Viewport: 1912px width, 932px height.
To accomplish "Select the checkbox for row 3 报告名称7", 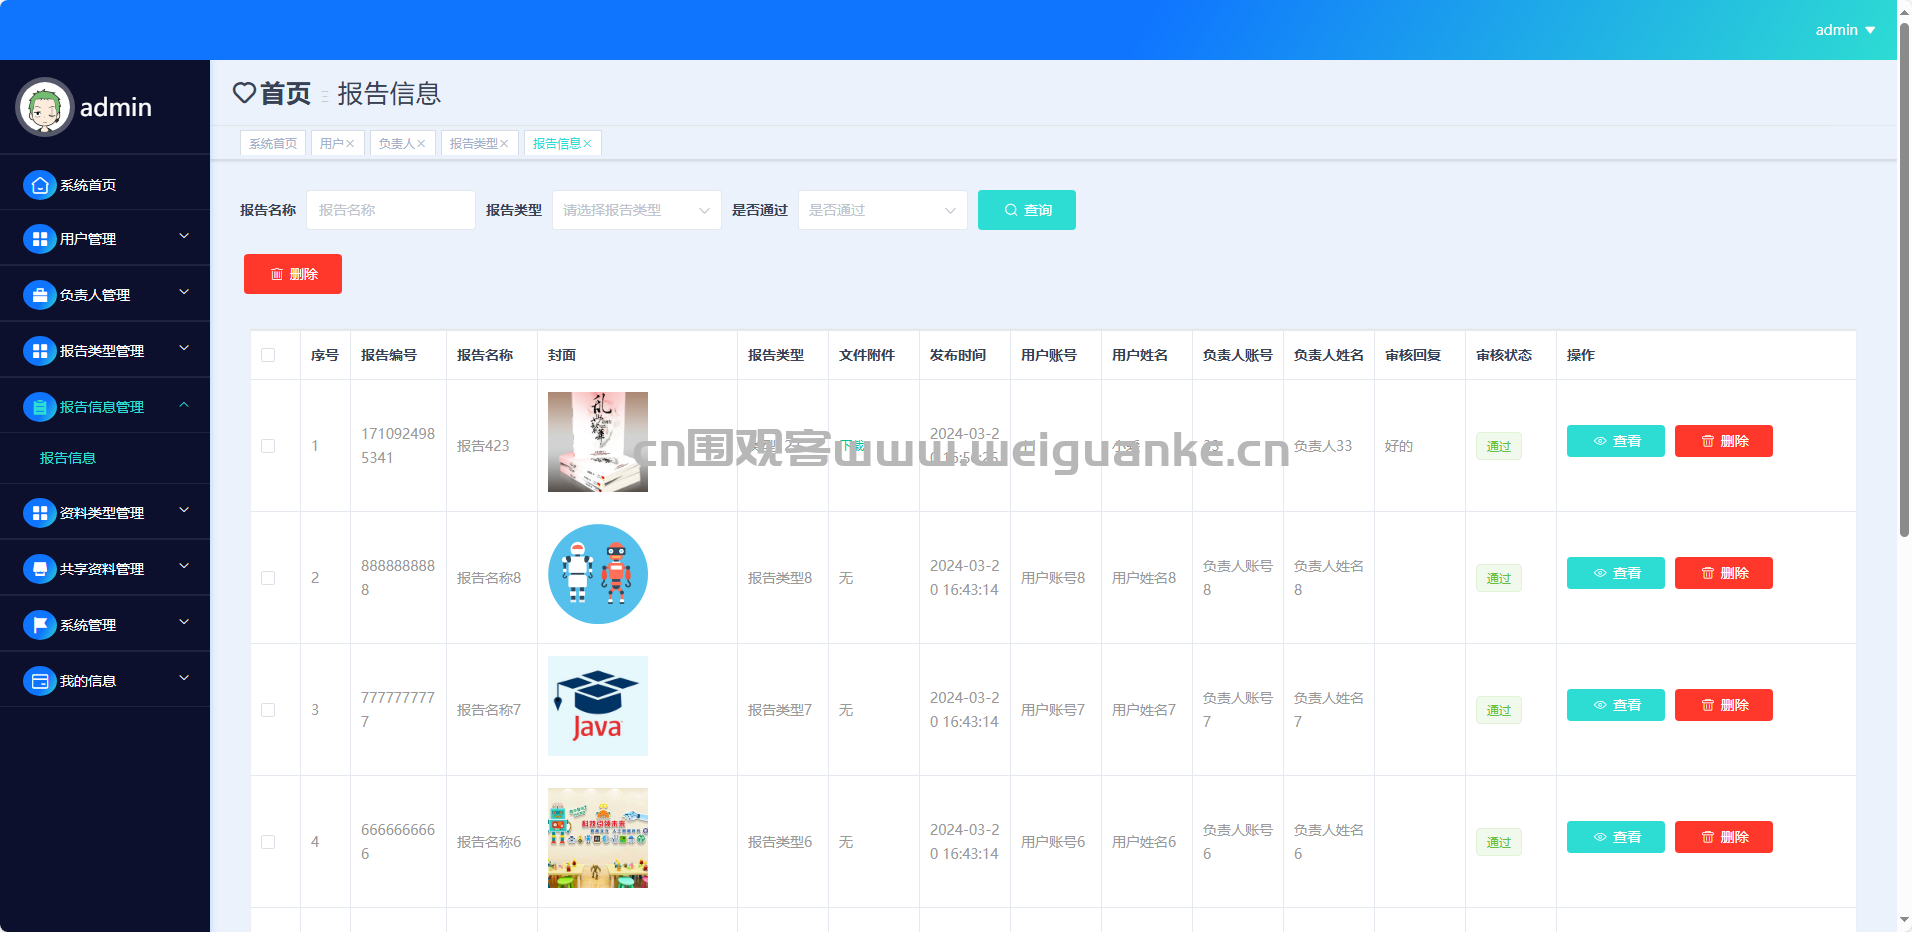I will pos(268,710).
